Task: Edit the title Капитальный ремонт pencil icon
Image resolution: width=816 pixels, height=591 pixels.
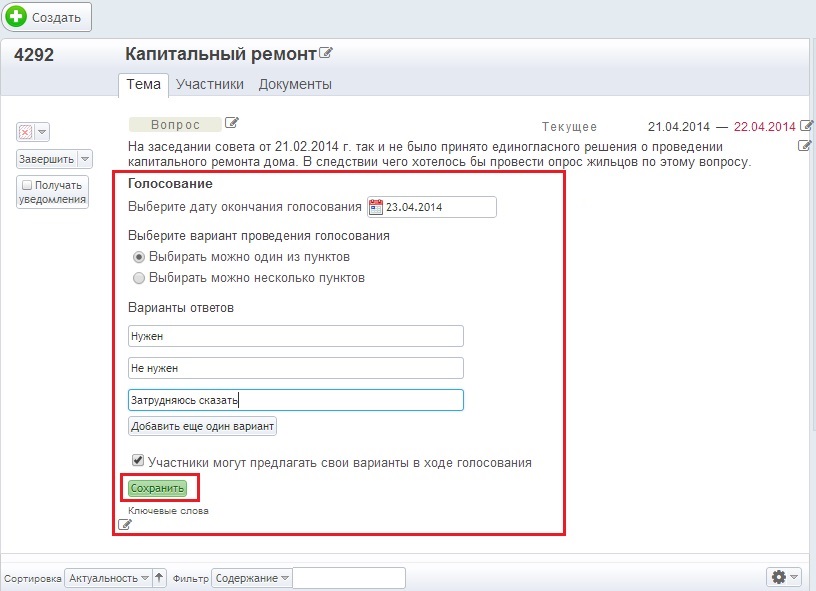Action: [x=326, y=53]
